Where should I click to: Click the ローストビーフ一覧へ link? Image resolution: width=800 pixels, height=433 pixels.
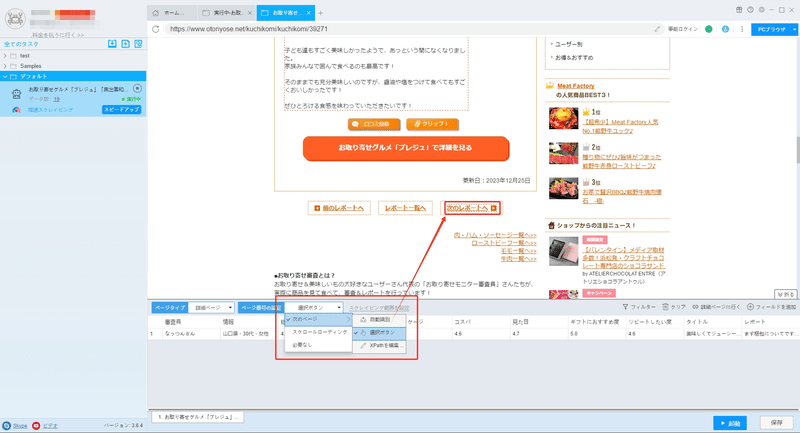(x=504, y=243)
